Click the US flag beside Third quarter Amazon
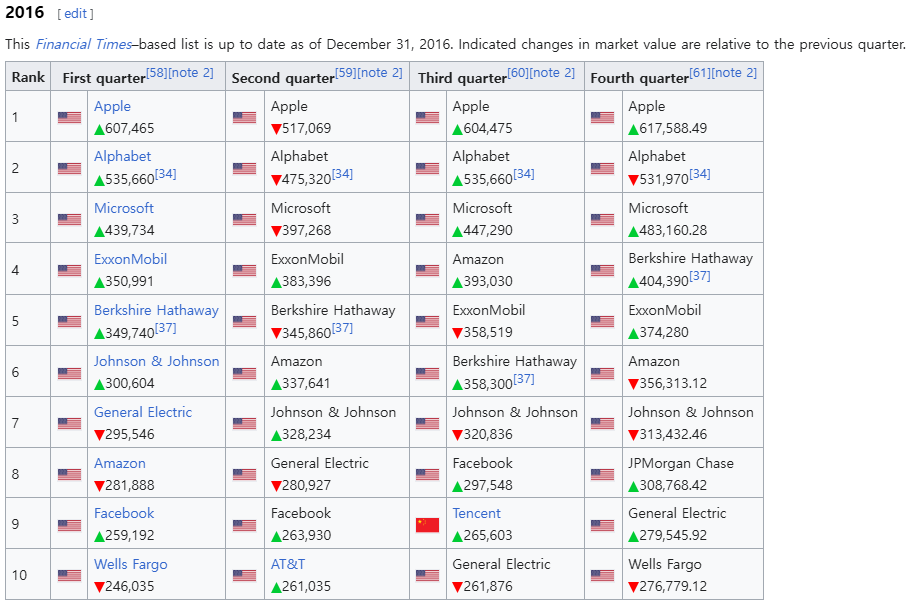 click(x=427, y=270)
